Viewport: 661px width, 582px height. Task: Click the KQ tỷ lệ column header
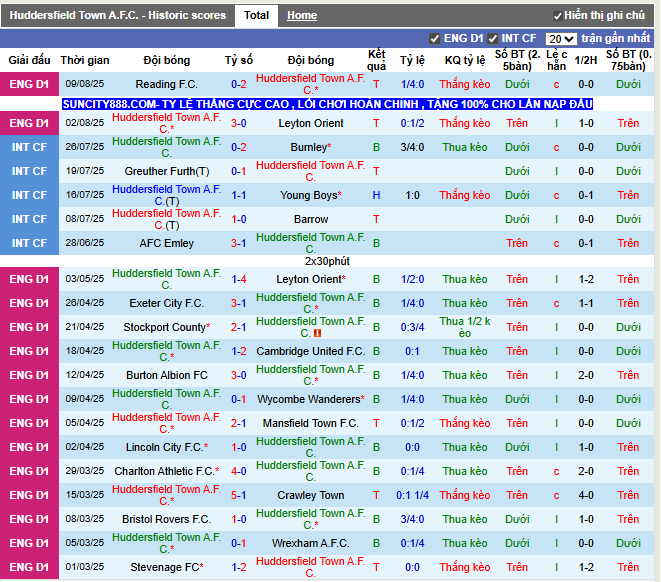[x=465, y=60]
